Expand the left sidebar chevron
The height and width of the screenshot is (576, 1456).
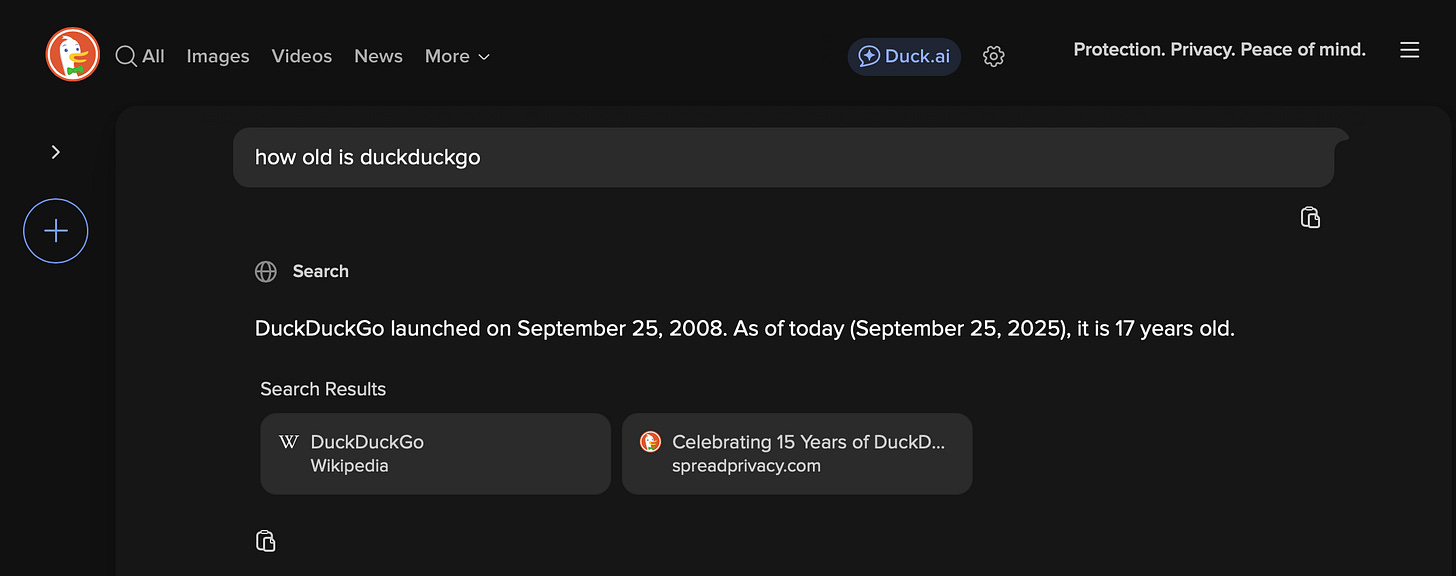(x=56, y=152)
